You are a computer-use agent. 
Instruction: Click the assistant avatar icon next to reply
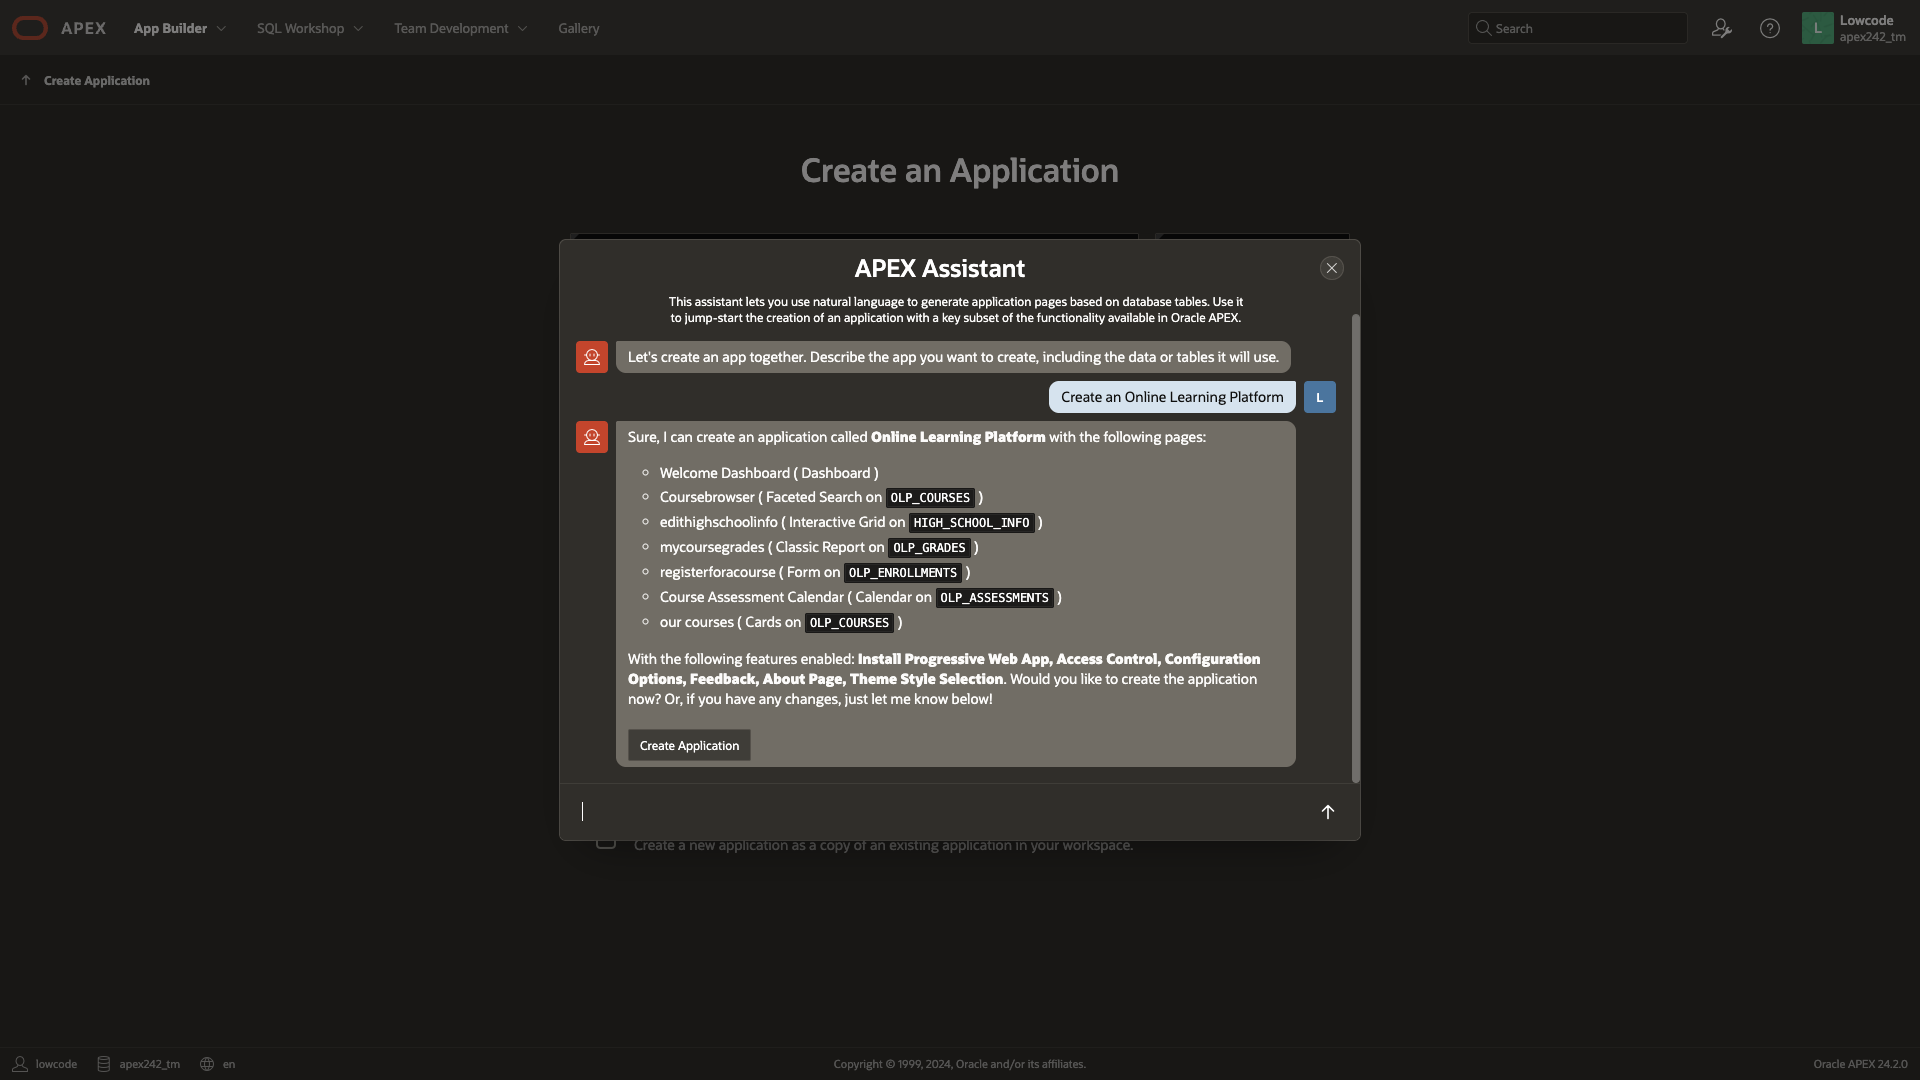(x=591, y=437)
